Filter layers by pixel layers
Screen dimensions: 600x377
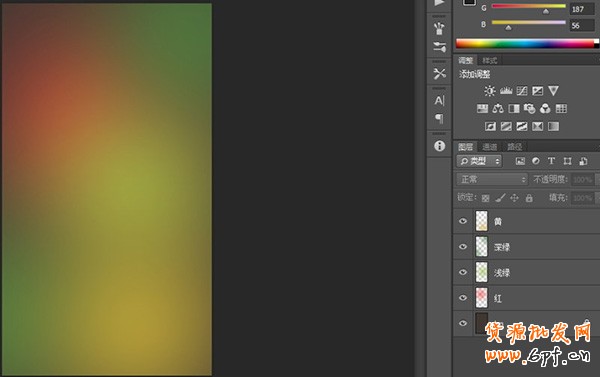[520, 161]
